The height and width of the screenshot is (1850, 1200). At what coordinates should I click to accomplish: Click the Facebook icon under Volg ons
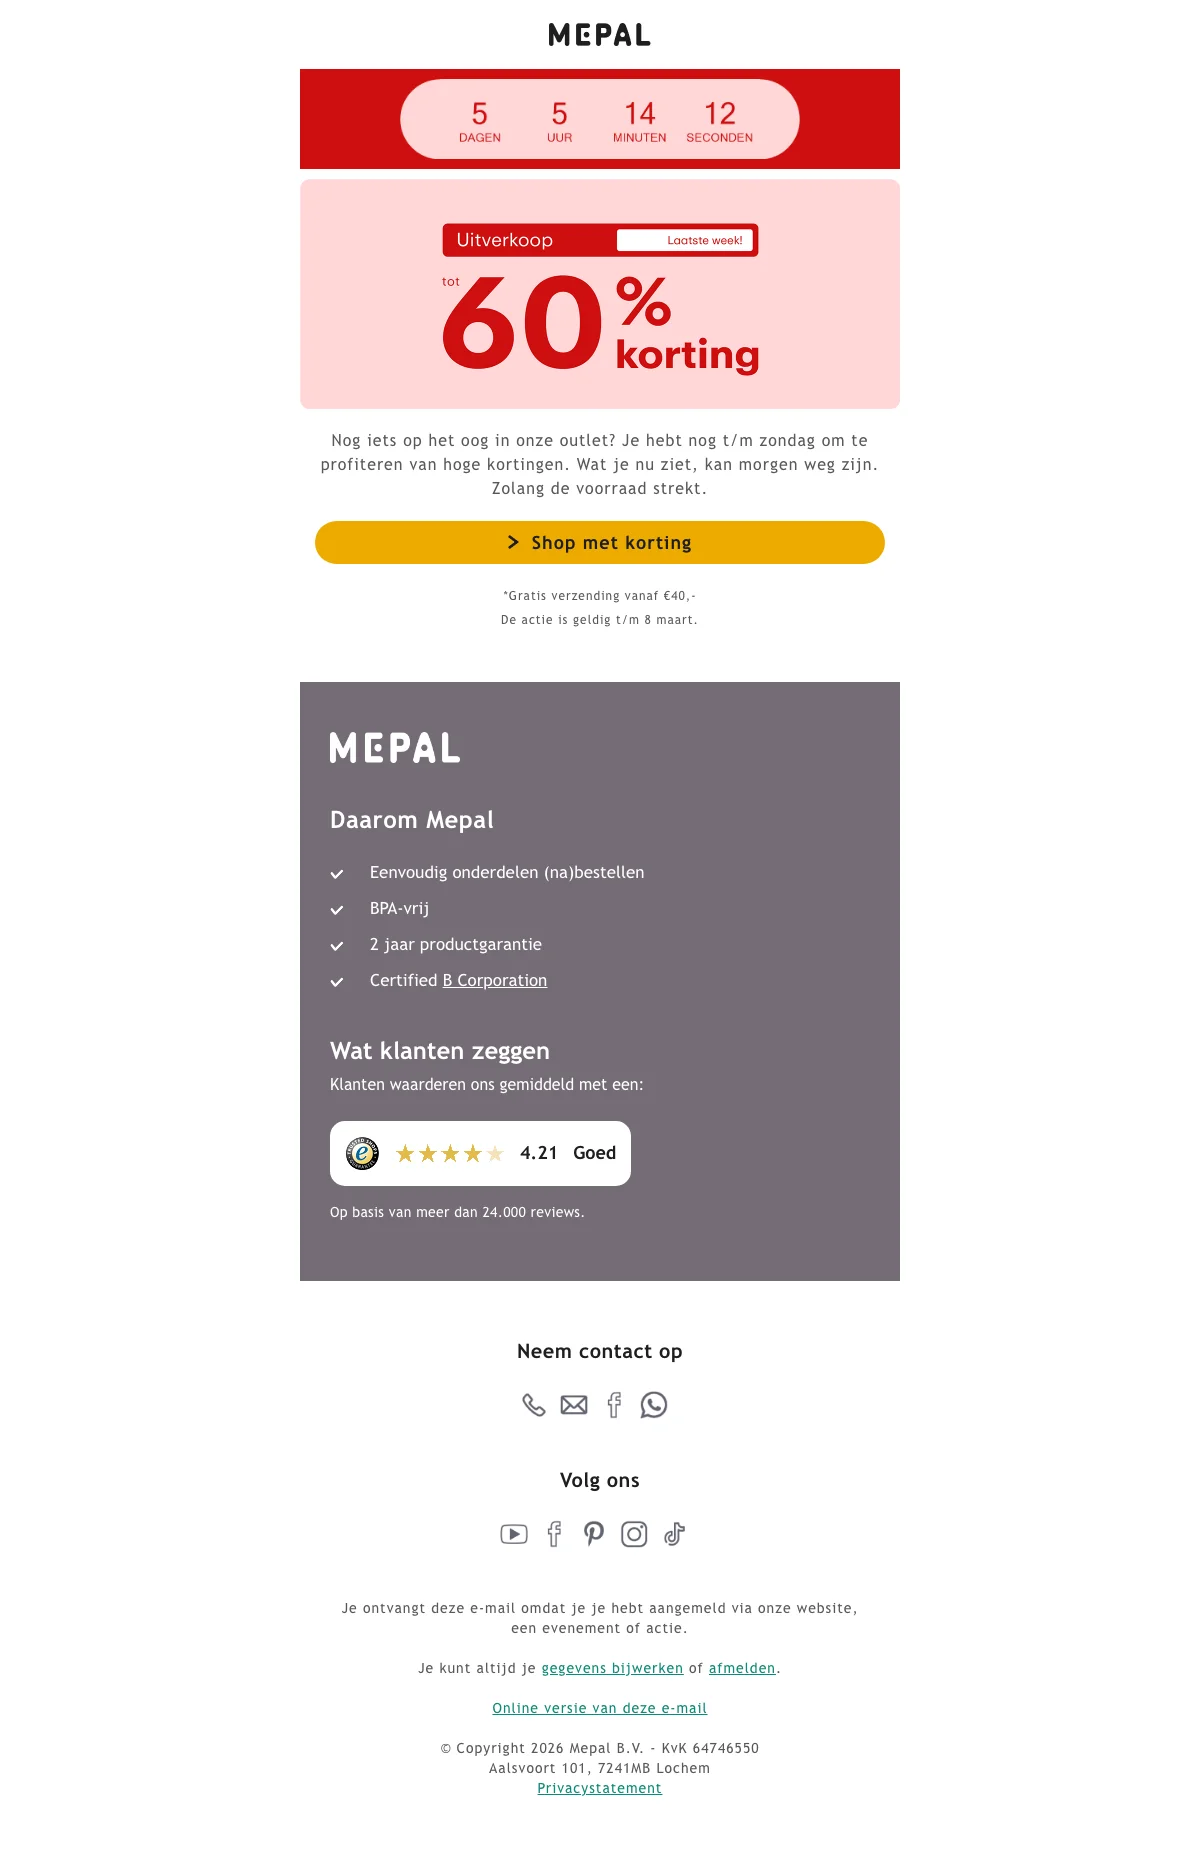point(554,1534)
